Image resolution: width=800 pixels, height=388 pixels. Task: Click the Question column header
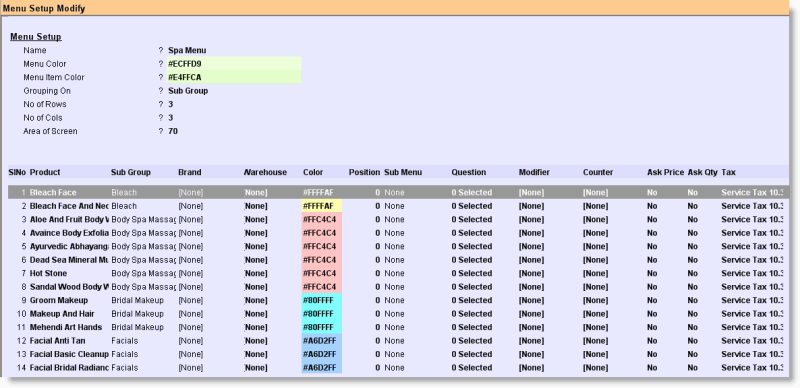[x=469, y=173]
